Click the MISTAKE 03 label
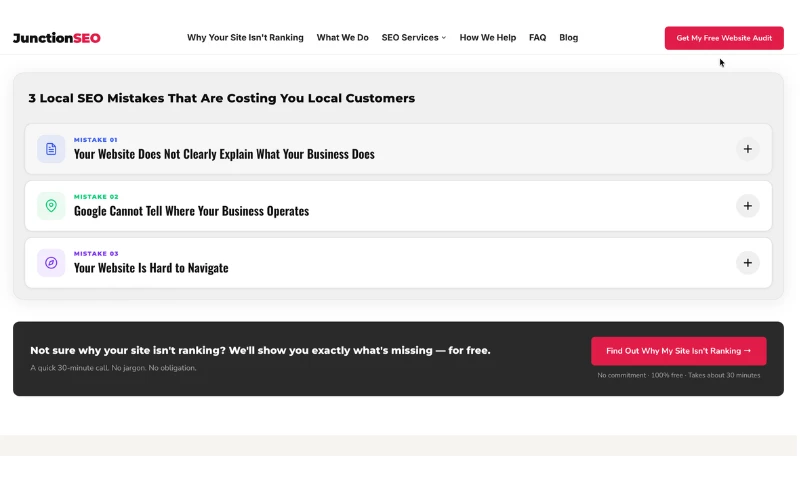The image size is (800, 480). pyautogui.click(x=96, y=254)
